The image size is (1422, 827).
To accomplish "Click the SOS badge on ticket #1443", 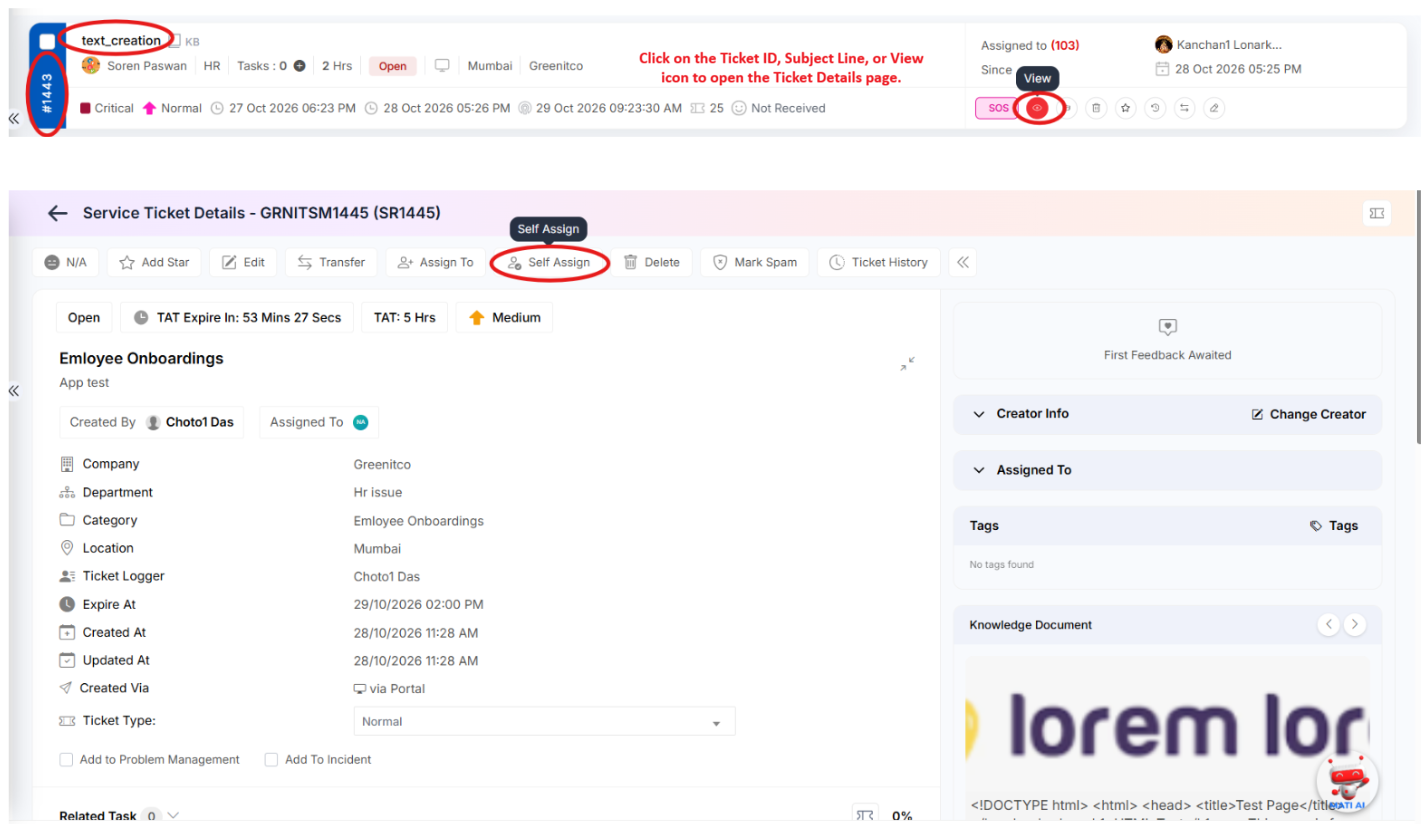I will tap(997, 108).
